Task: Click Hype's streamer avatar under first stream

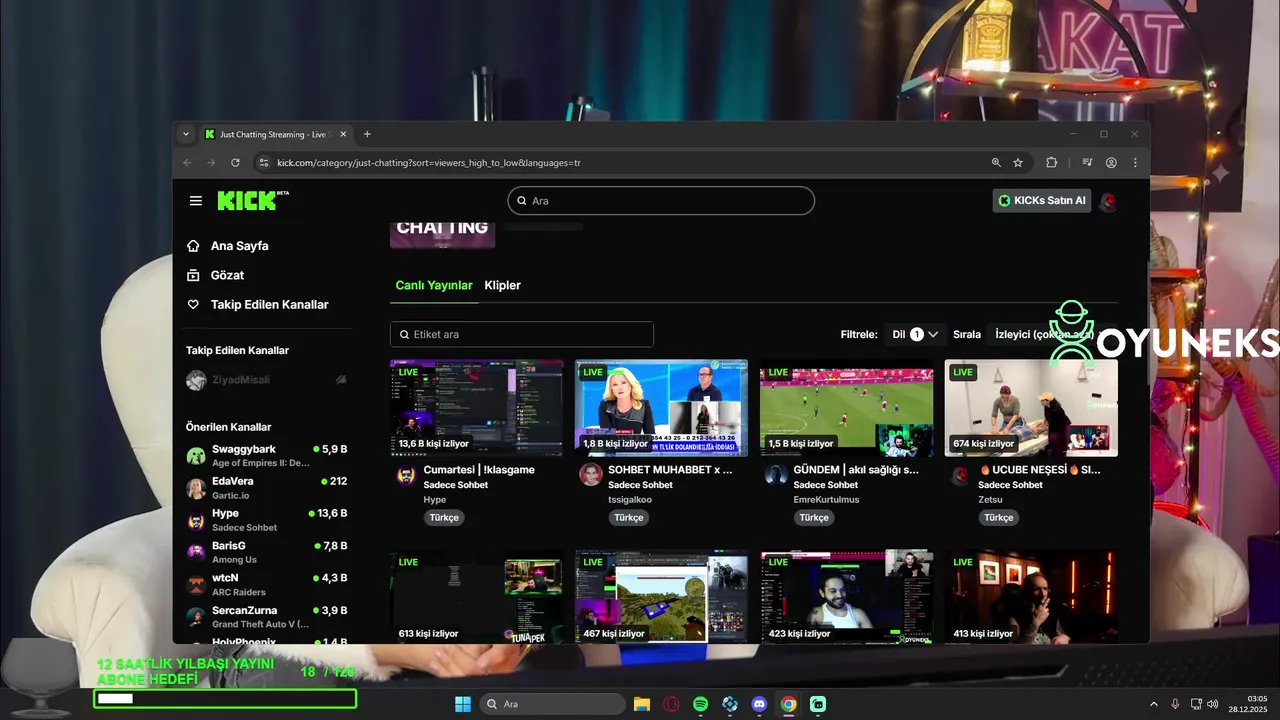Action: pos(406,475)
